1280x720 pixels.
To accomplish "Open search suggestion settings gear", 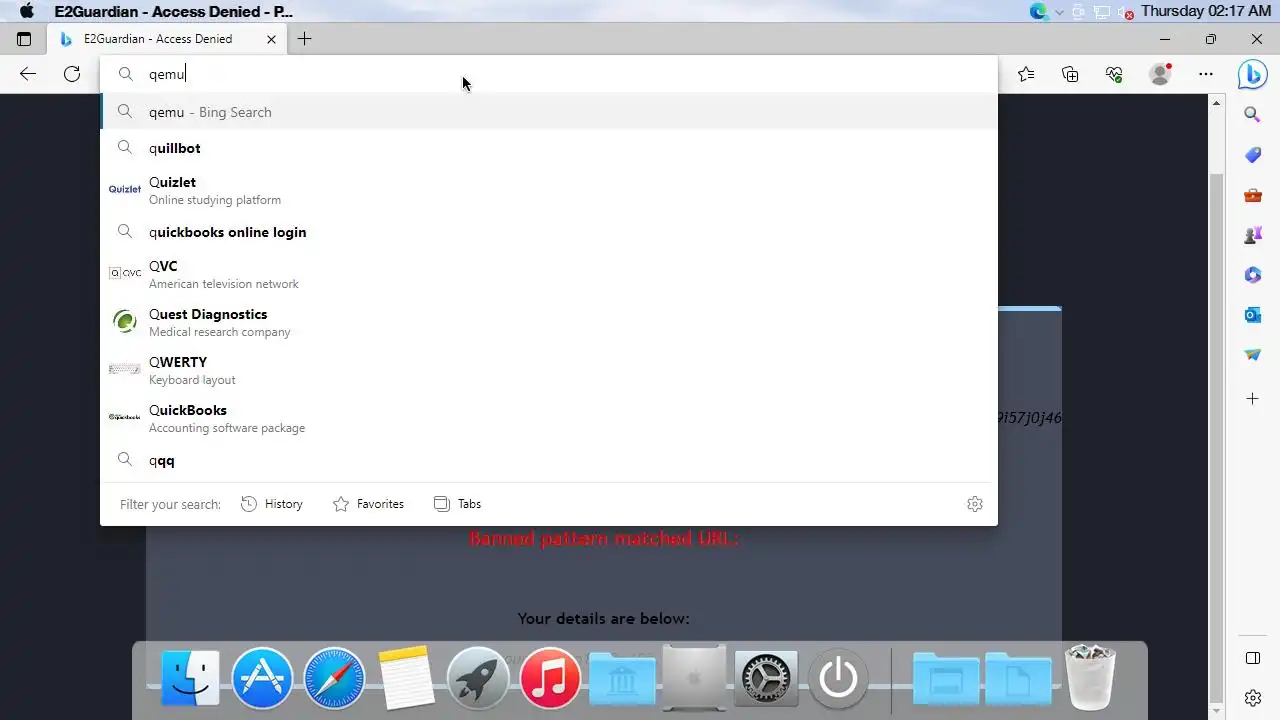I will pyautogui.click(x=975, y=504).
